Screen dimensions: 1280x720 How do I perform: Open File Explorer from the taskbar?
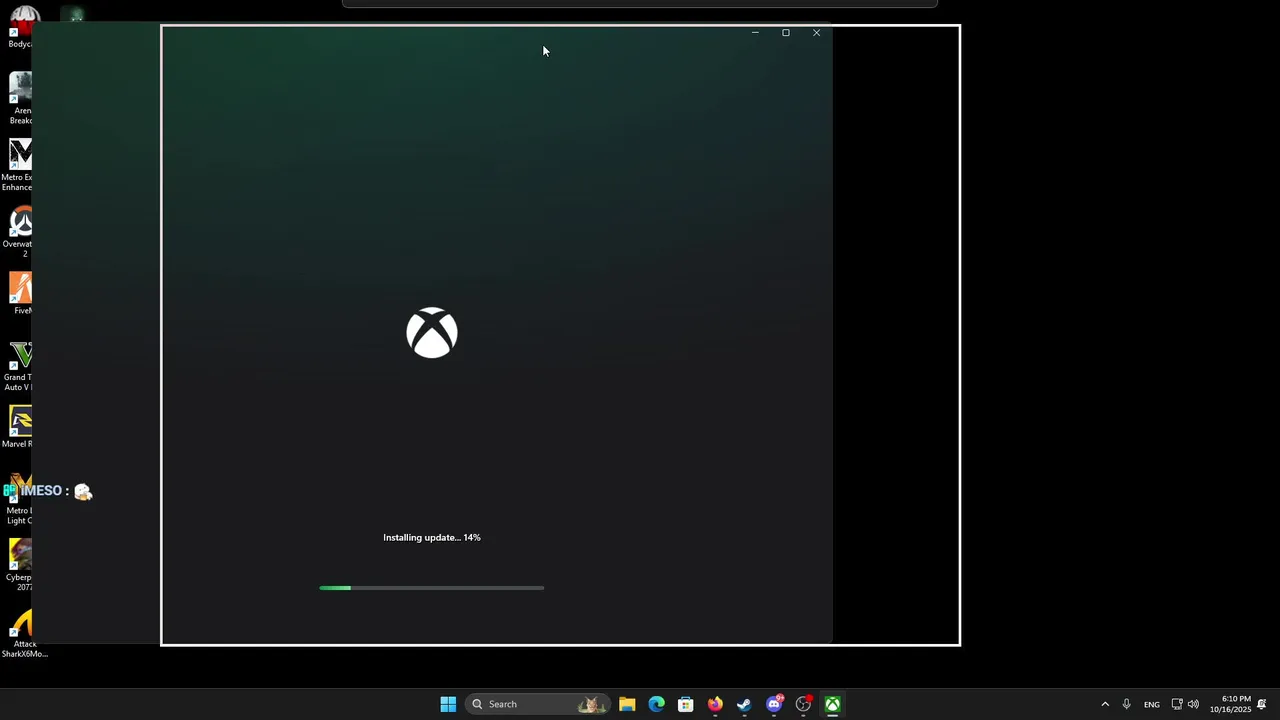tap(627, 704)
